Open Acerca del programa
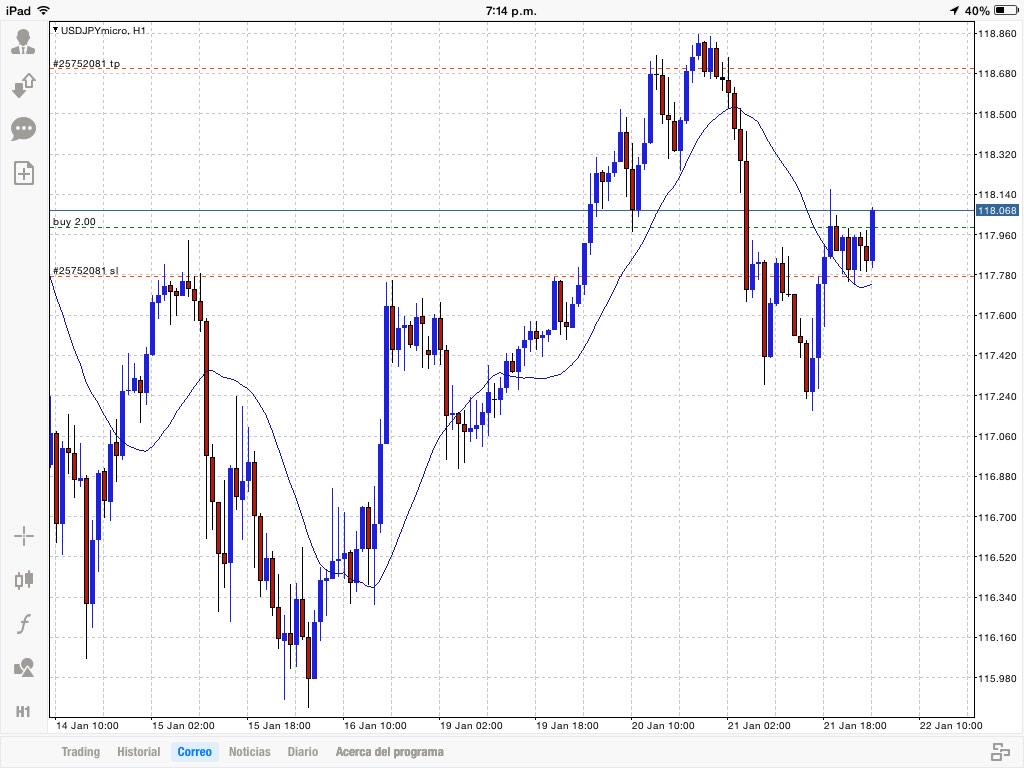This screenshot has height=768, width=1024. pyautogui.click(x=389, y=752)
